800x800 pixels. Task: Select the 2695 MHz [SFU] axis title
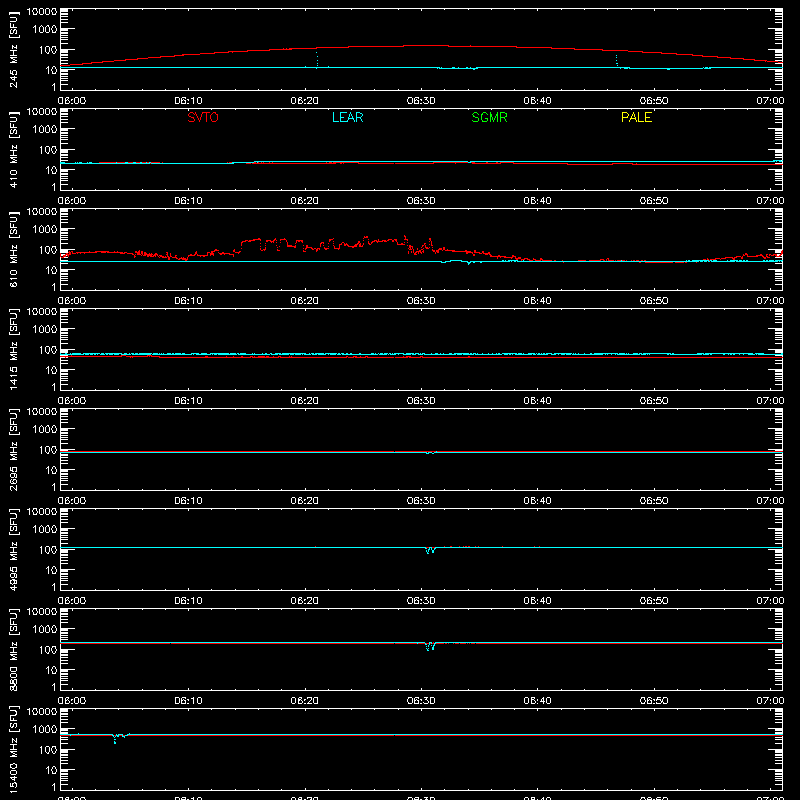(13, 449)
